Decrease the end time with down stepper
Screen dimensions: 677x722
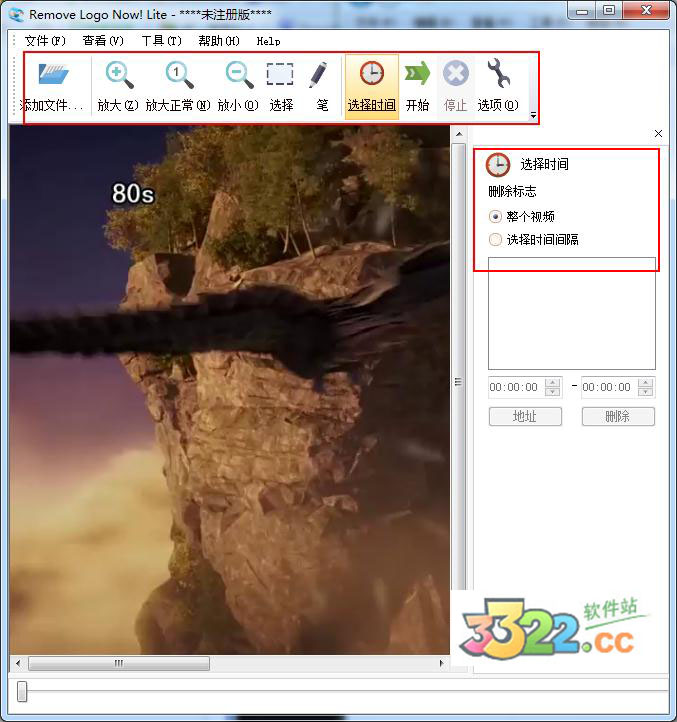pos(645,392)
